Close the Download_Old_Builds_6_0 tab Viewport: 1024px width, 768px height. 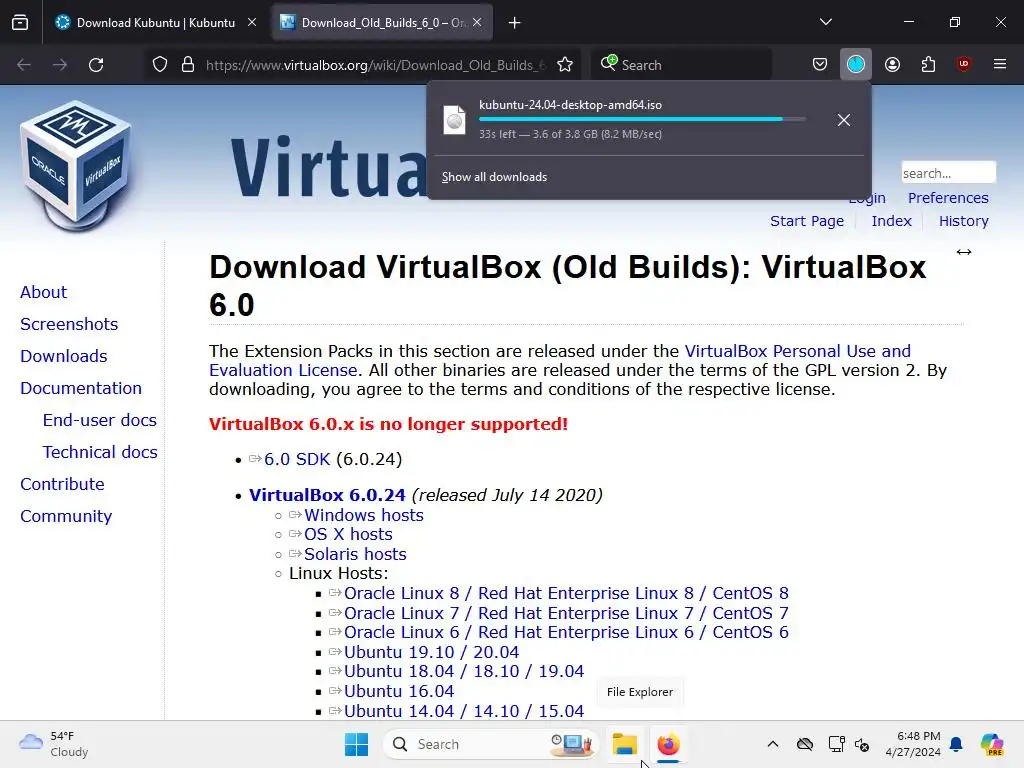(477, 22)
